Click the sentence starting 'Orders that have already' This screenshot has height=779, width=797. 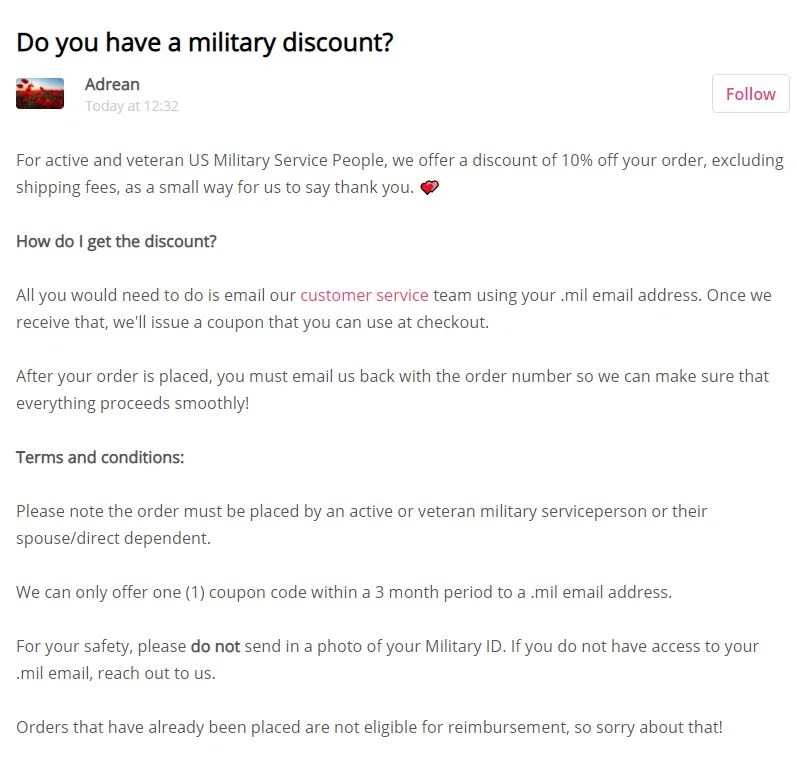[x=368, y=727]
